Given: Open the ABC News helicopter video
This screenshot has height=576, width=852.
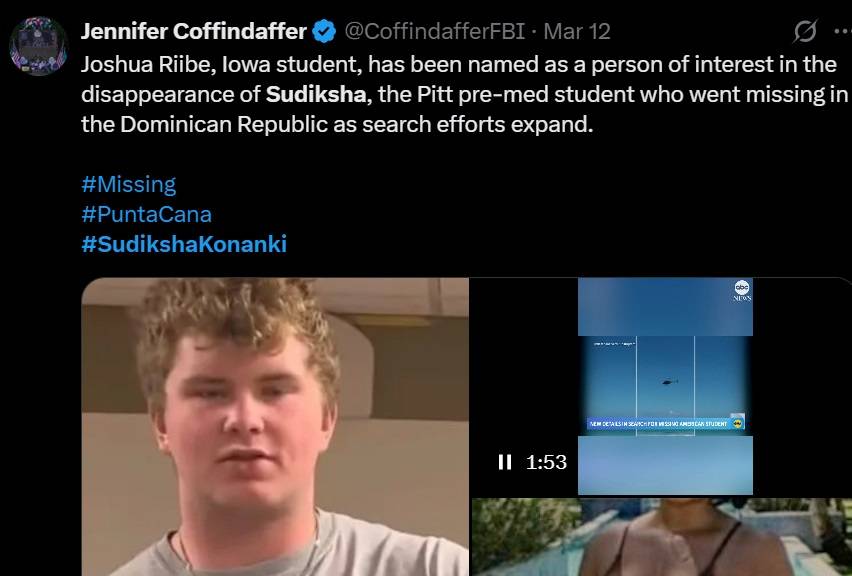Looking at the screenshot, I should (x=665, y=386).
